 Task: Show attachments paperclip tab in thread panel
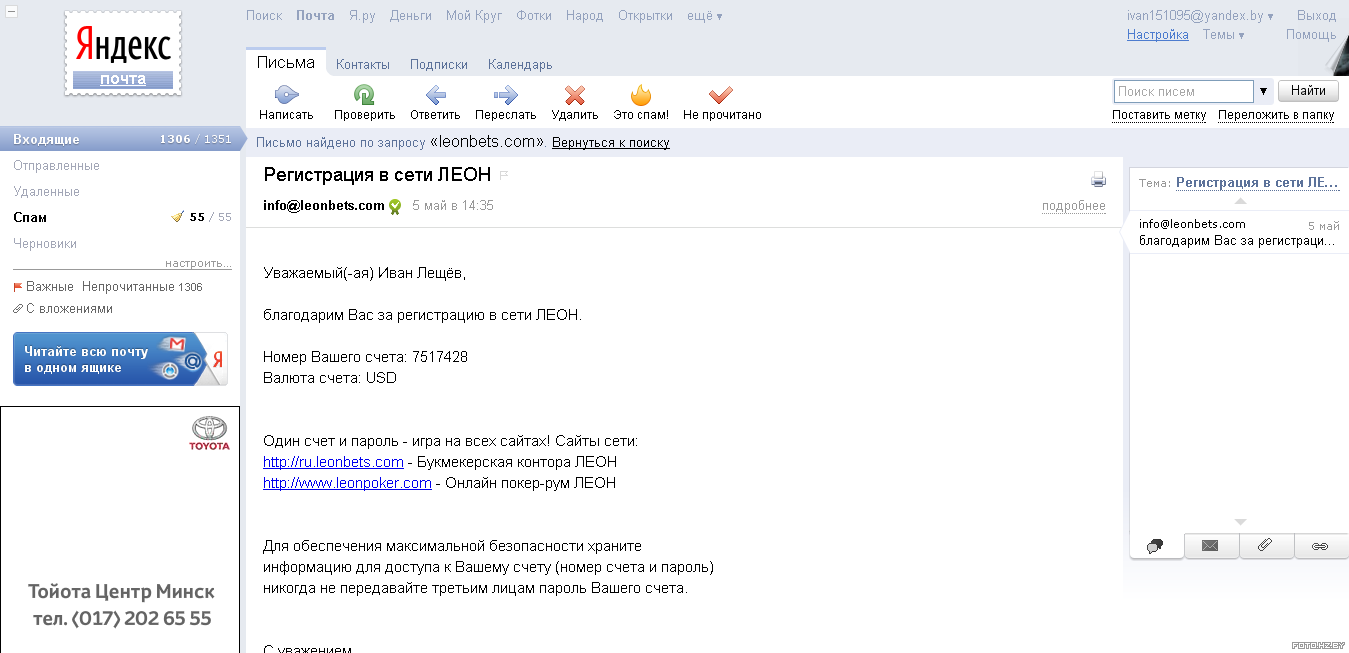pyautogui.click(x=1266, y=546)
